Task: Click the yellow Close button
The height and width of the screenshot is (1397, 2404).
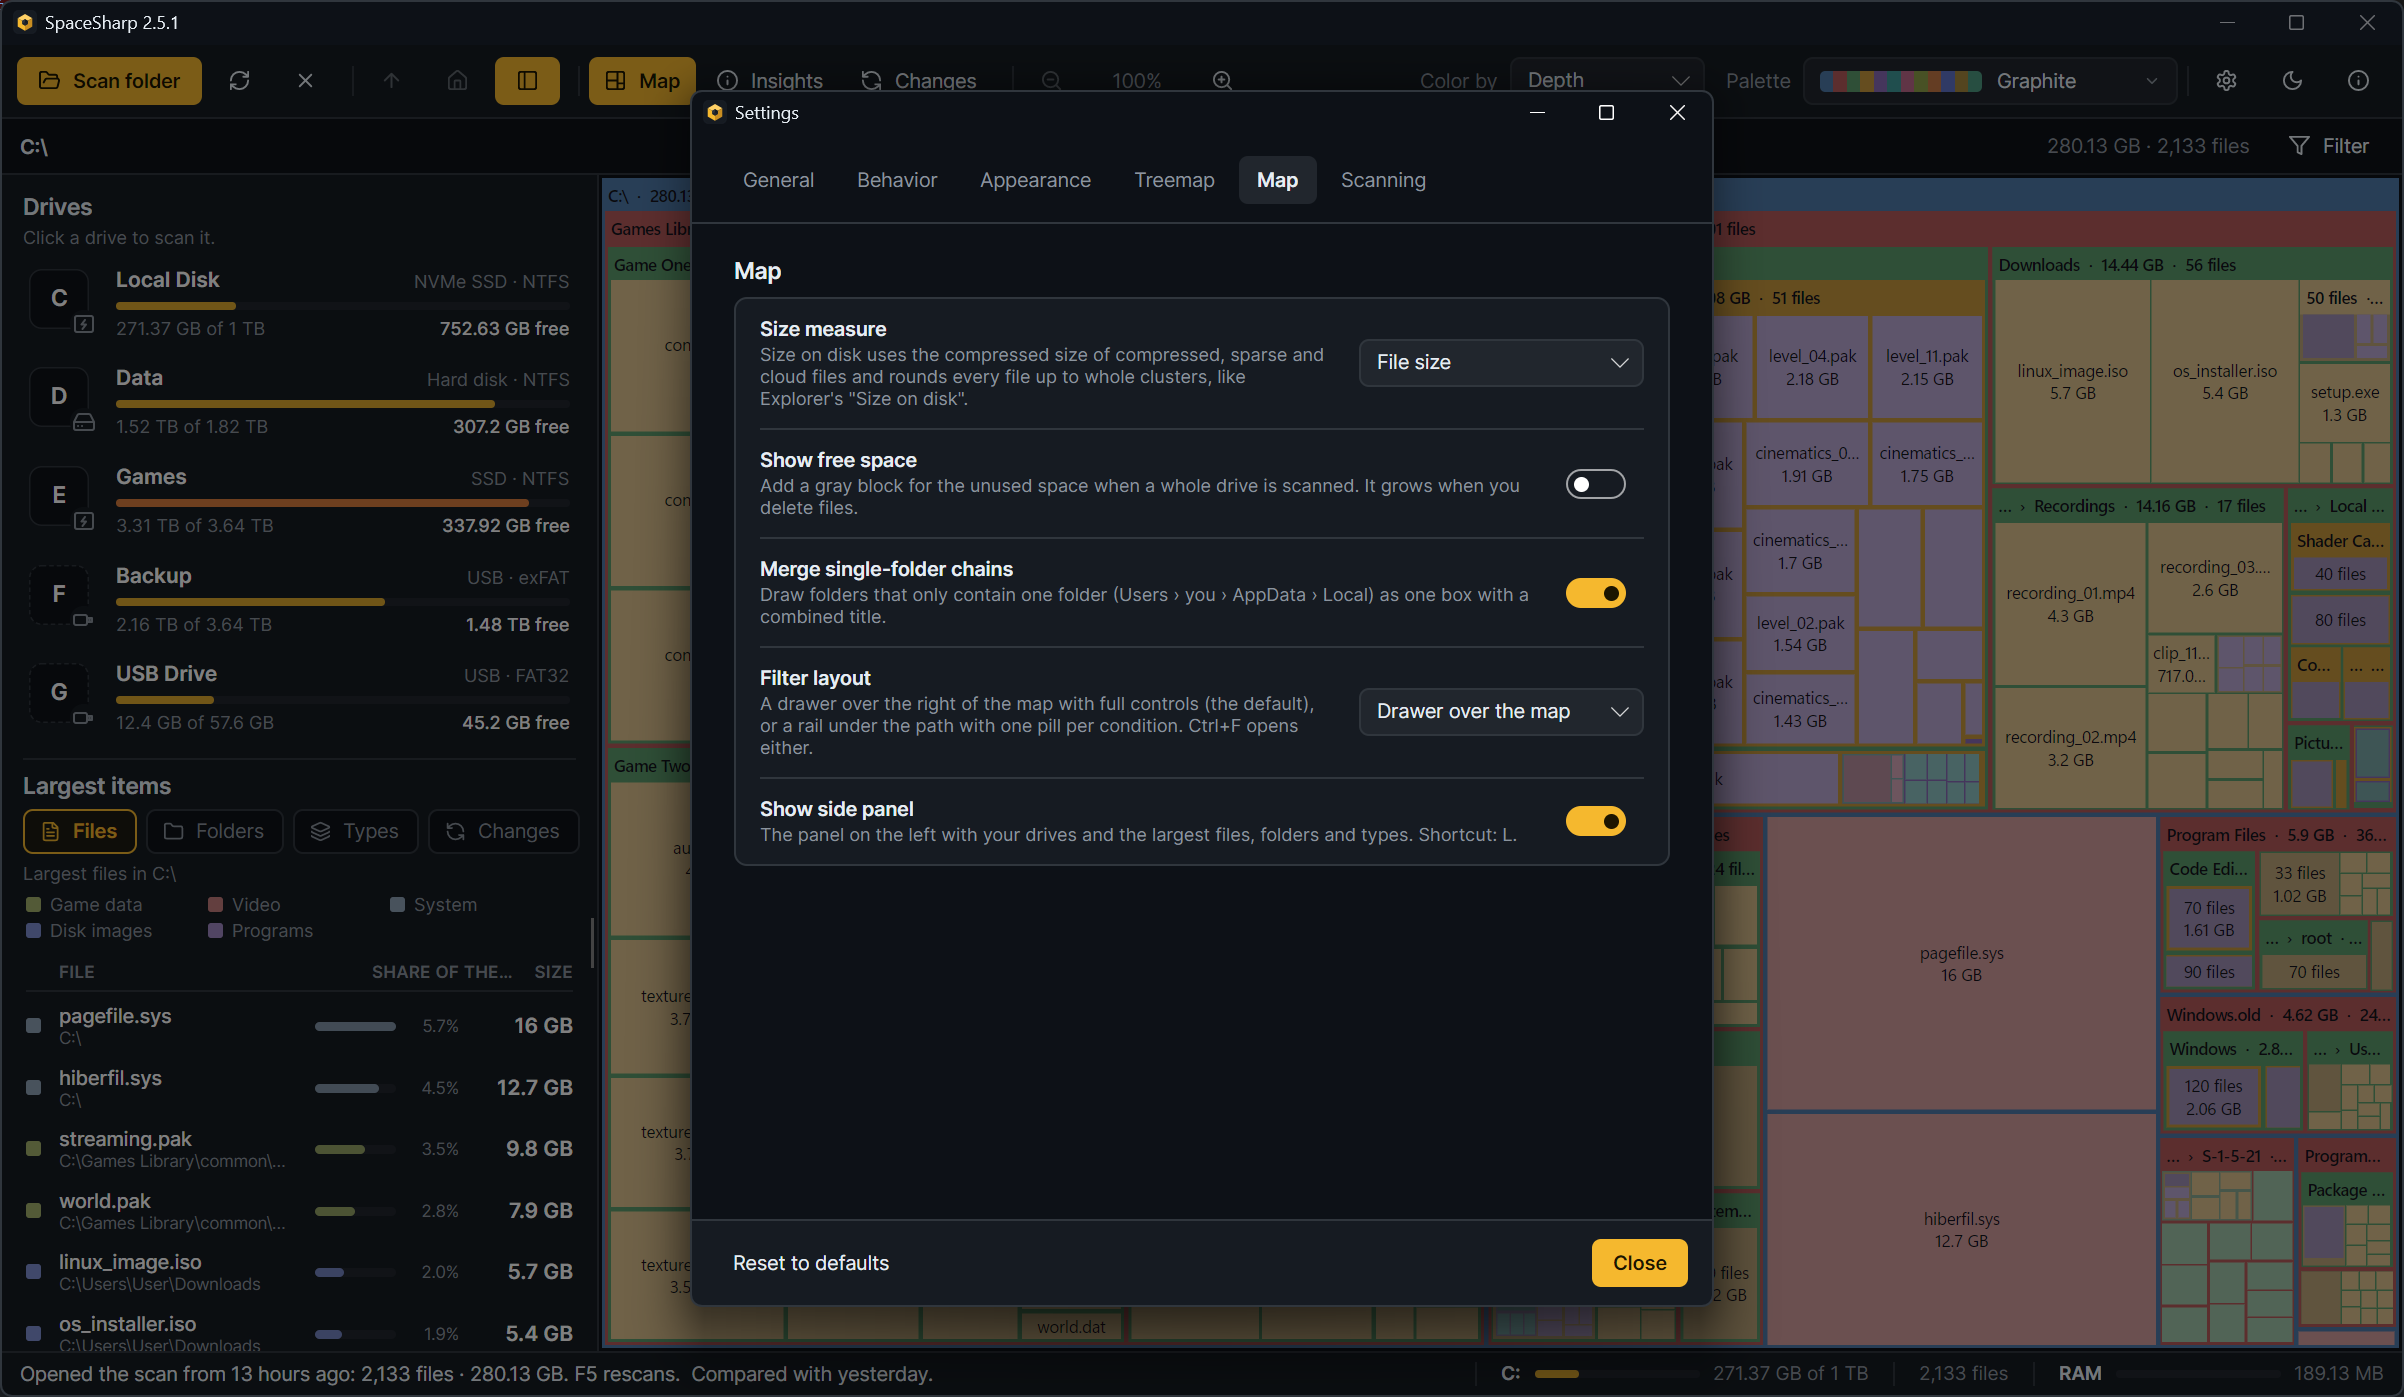Action: tap(1639, 1263)
